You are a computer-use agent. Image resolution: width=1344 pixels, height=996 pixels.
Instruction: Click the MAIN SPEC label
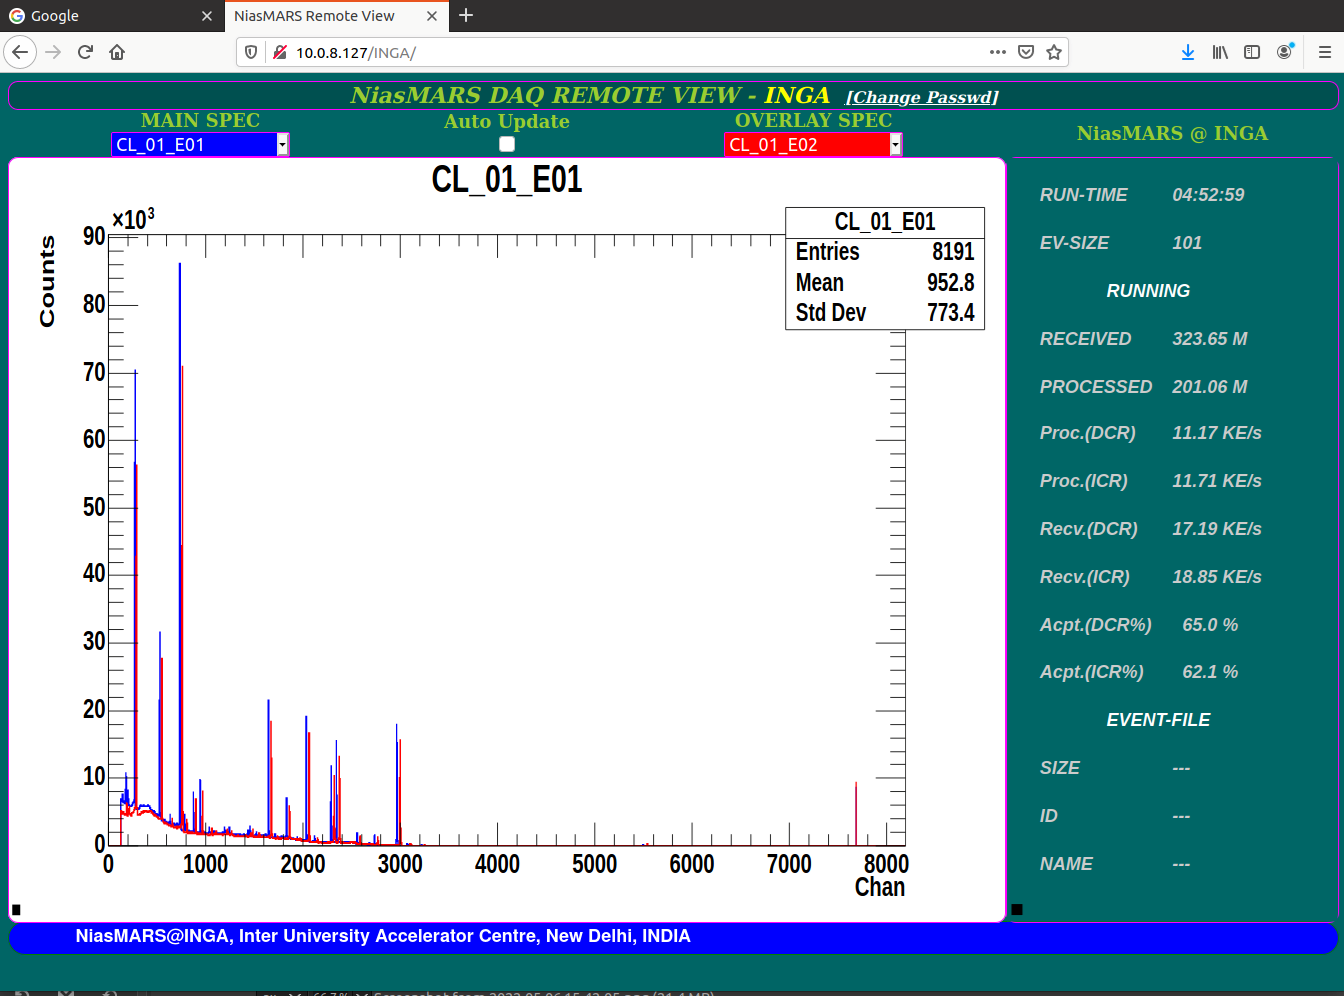click(200, 120)
